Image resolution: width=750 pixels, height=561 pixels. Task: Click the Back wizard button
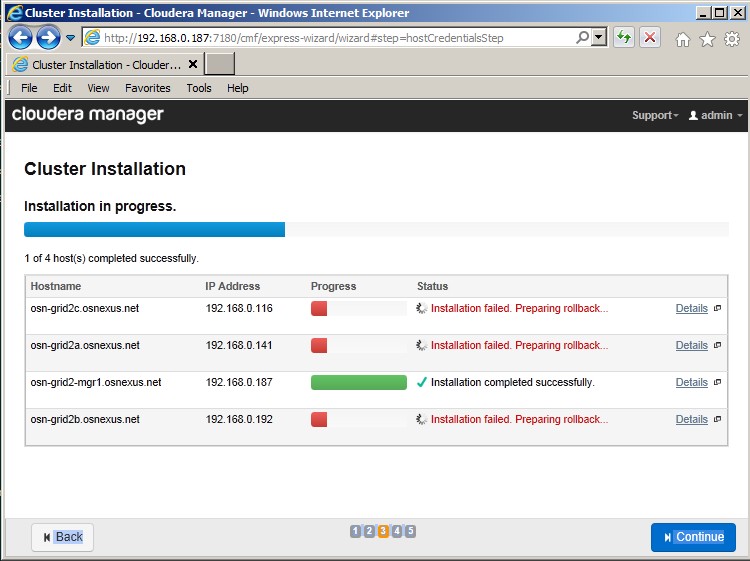63,537
